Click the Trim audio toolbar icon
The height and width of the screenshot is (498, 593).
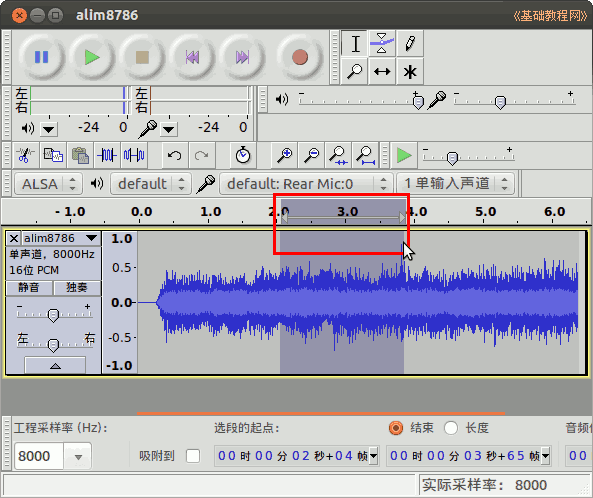[x=107, y=155]
